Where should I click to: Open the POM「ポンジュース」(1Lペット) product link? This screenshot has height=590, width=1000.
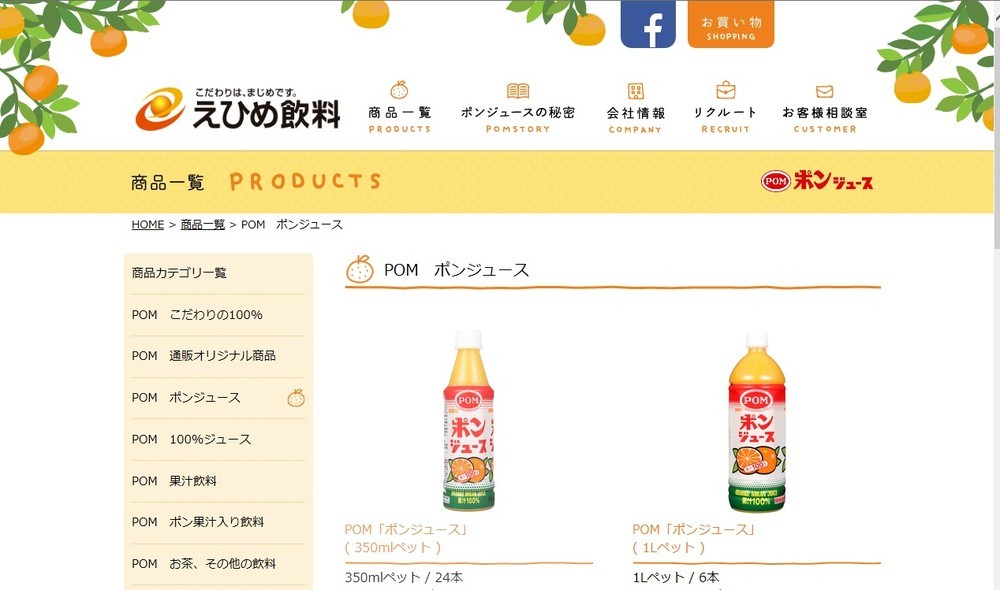[x=694, y=538]
